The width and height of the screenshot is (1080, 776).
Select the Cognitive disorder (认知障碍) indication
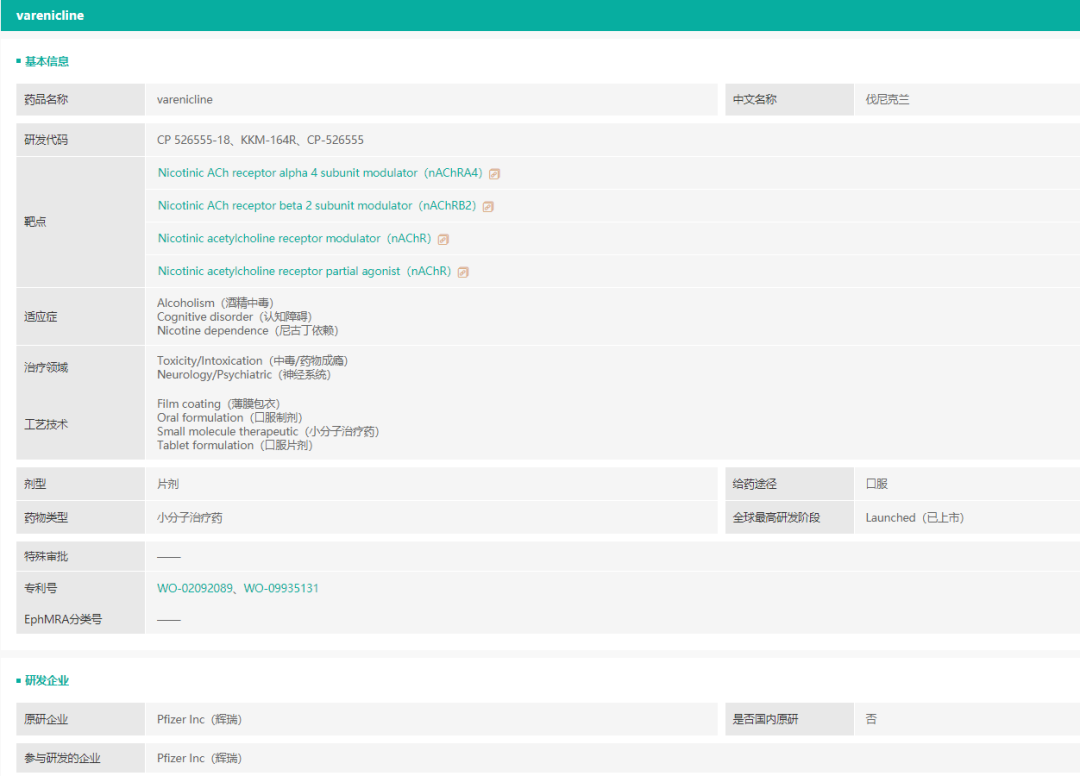[x=234, y=317]
